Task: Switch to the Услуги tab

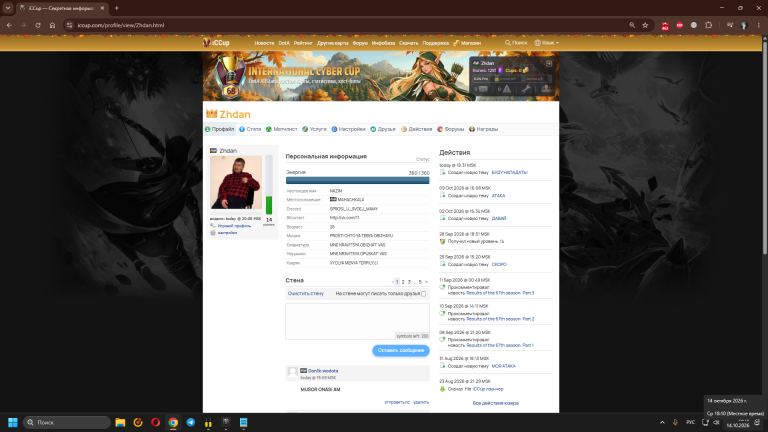Action: [314, 129]
